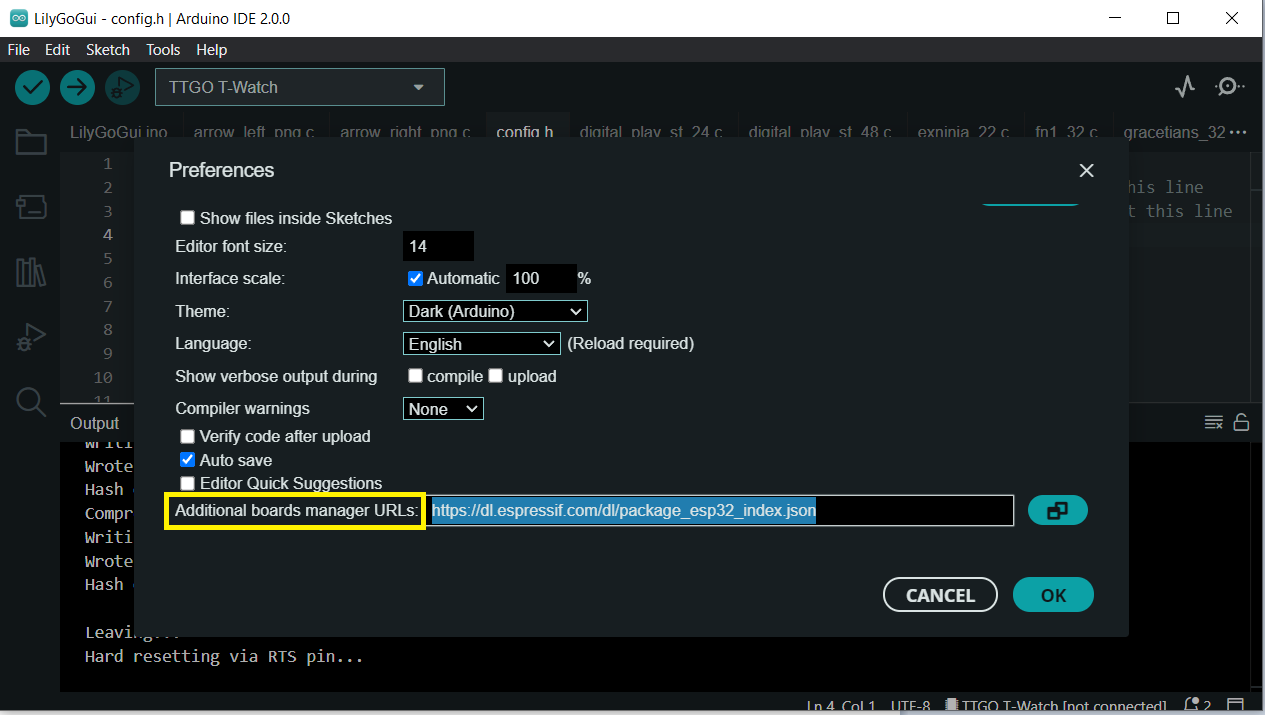Open the File menu
The height and width of the screenshot is (715, 1265).
[x=19, y=49]
